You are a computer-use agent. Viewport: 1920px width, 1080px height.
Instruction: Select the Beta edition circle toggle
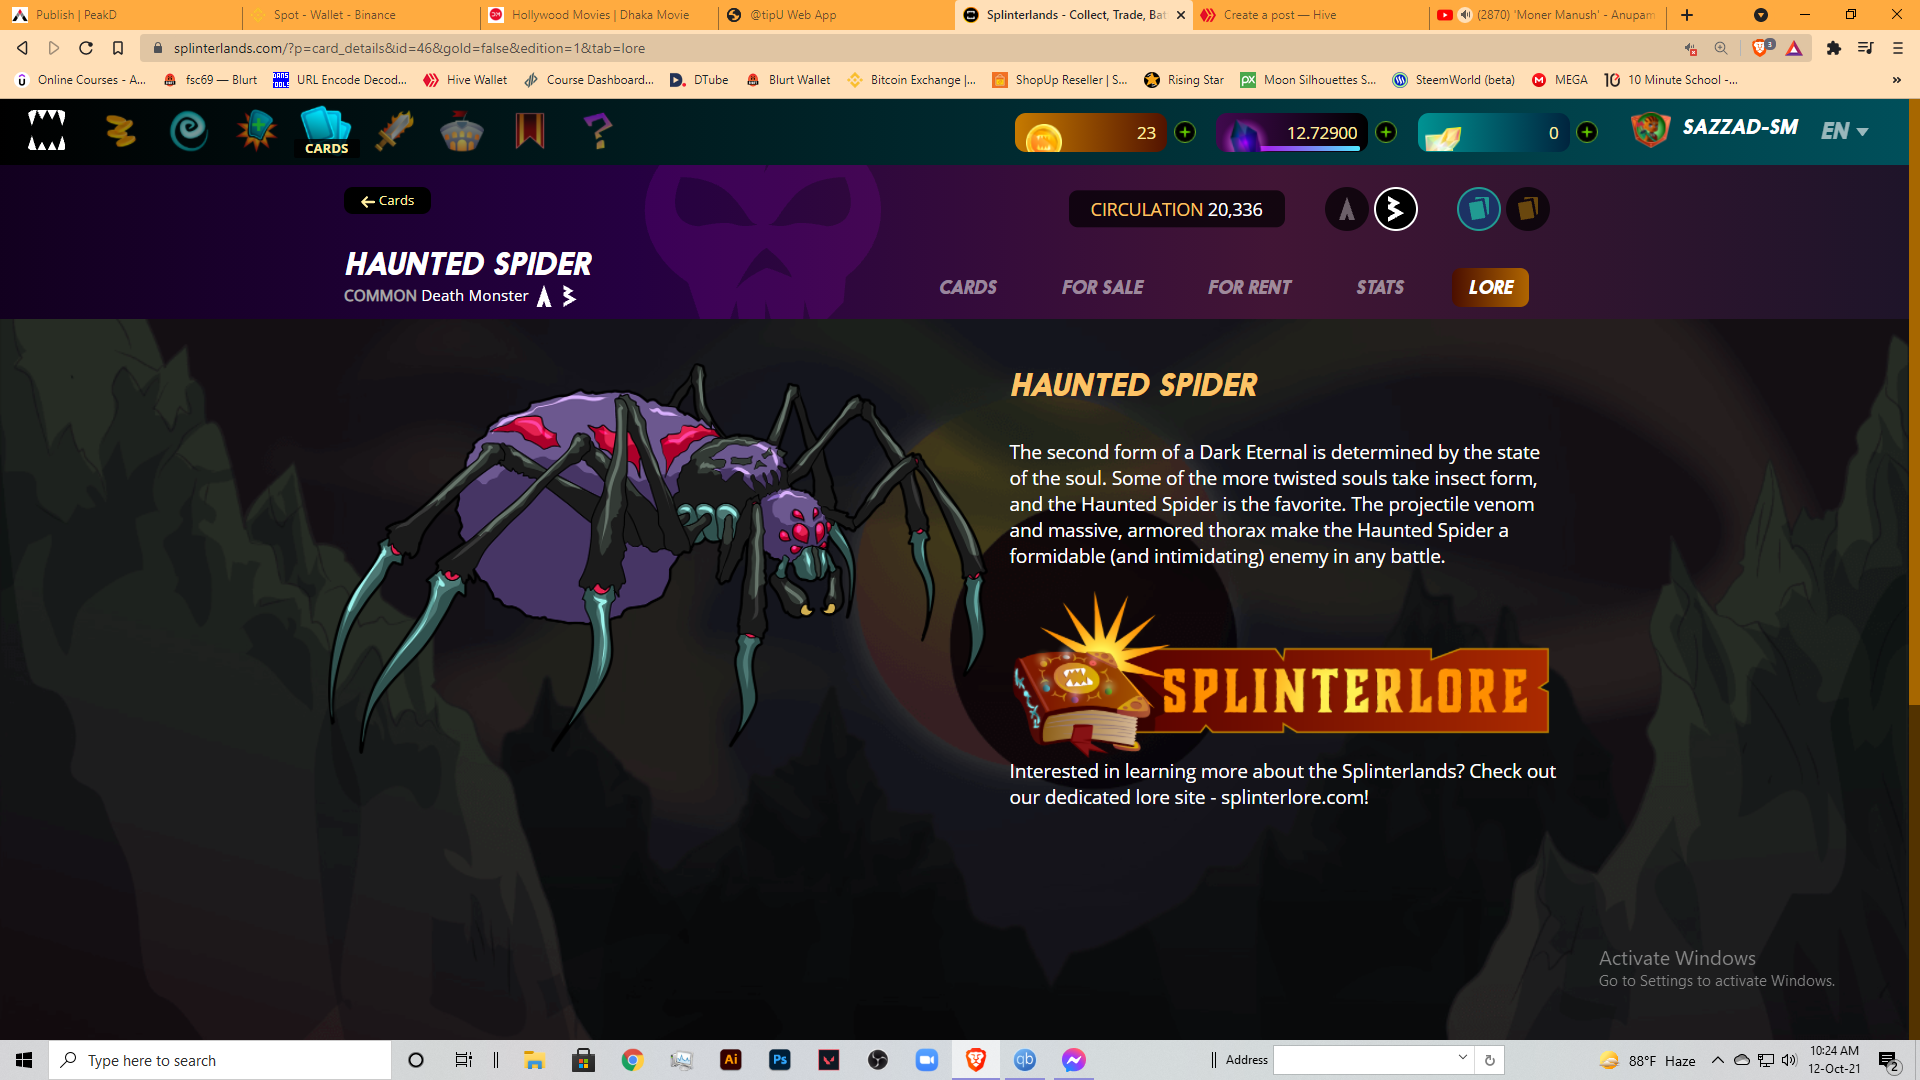coord(1396,209)
